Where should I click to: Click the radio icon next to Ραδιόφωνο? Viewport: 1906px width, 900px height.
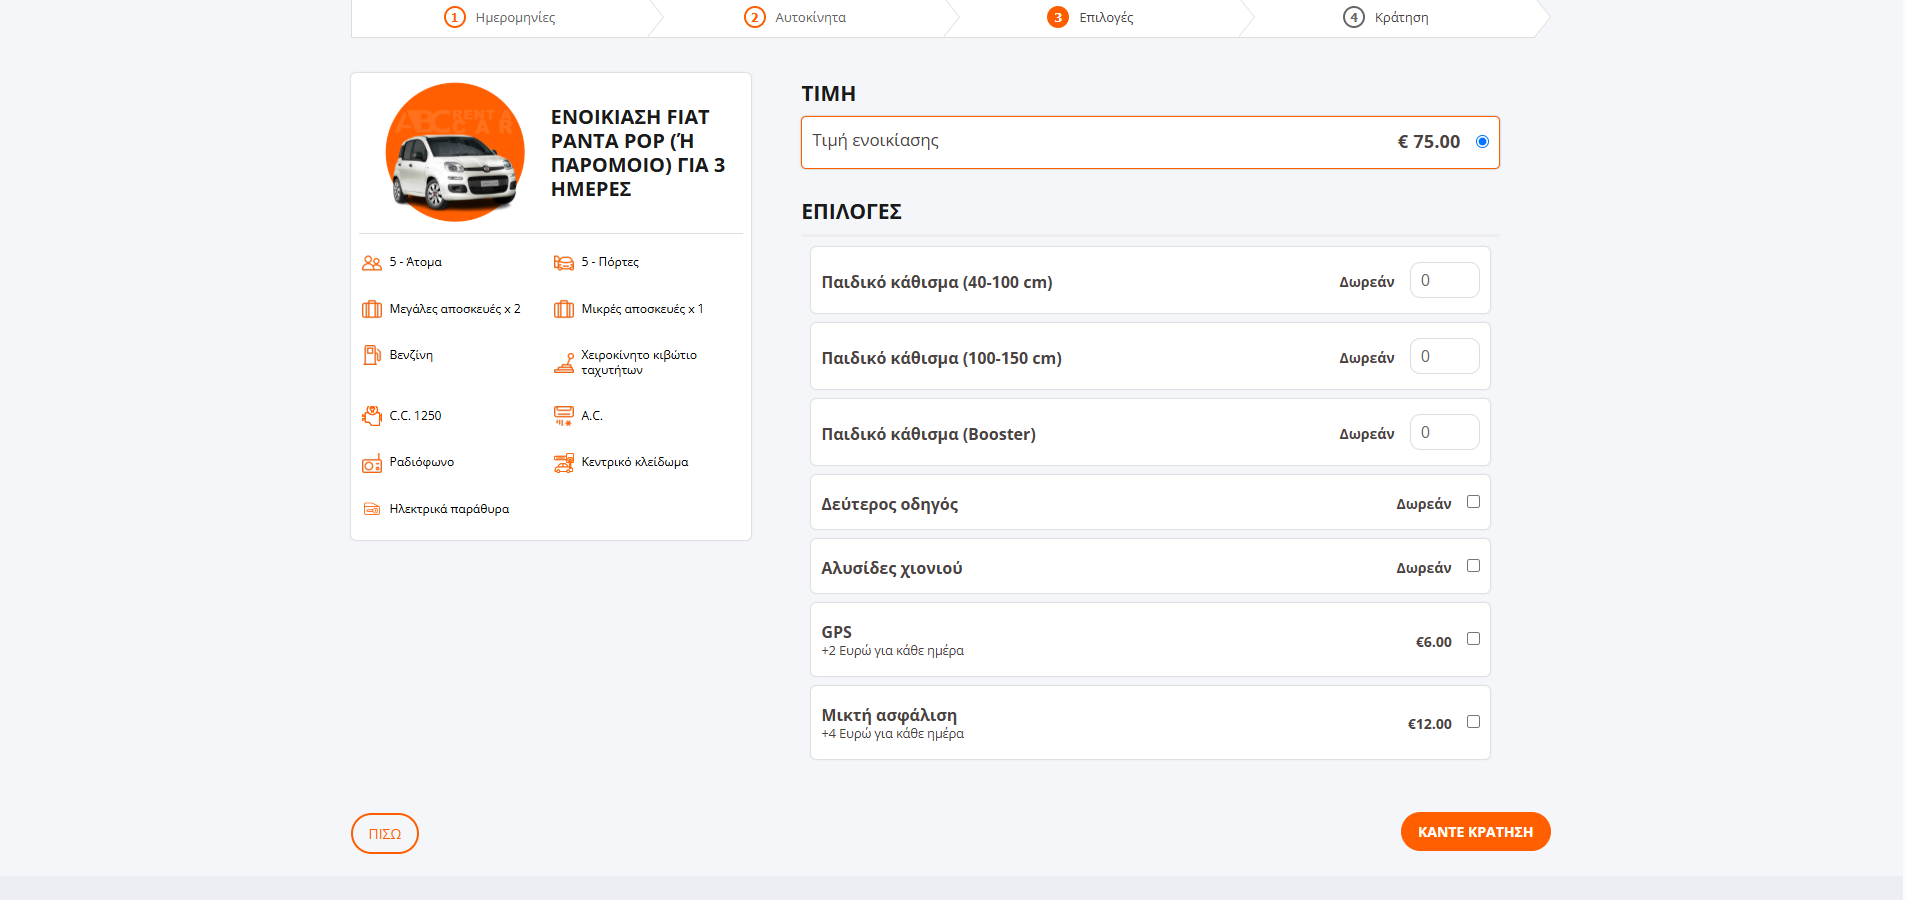[x=372, y=464]
